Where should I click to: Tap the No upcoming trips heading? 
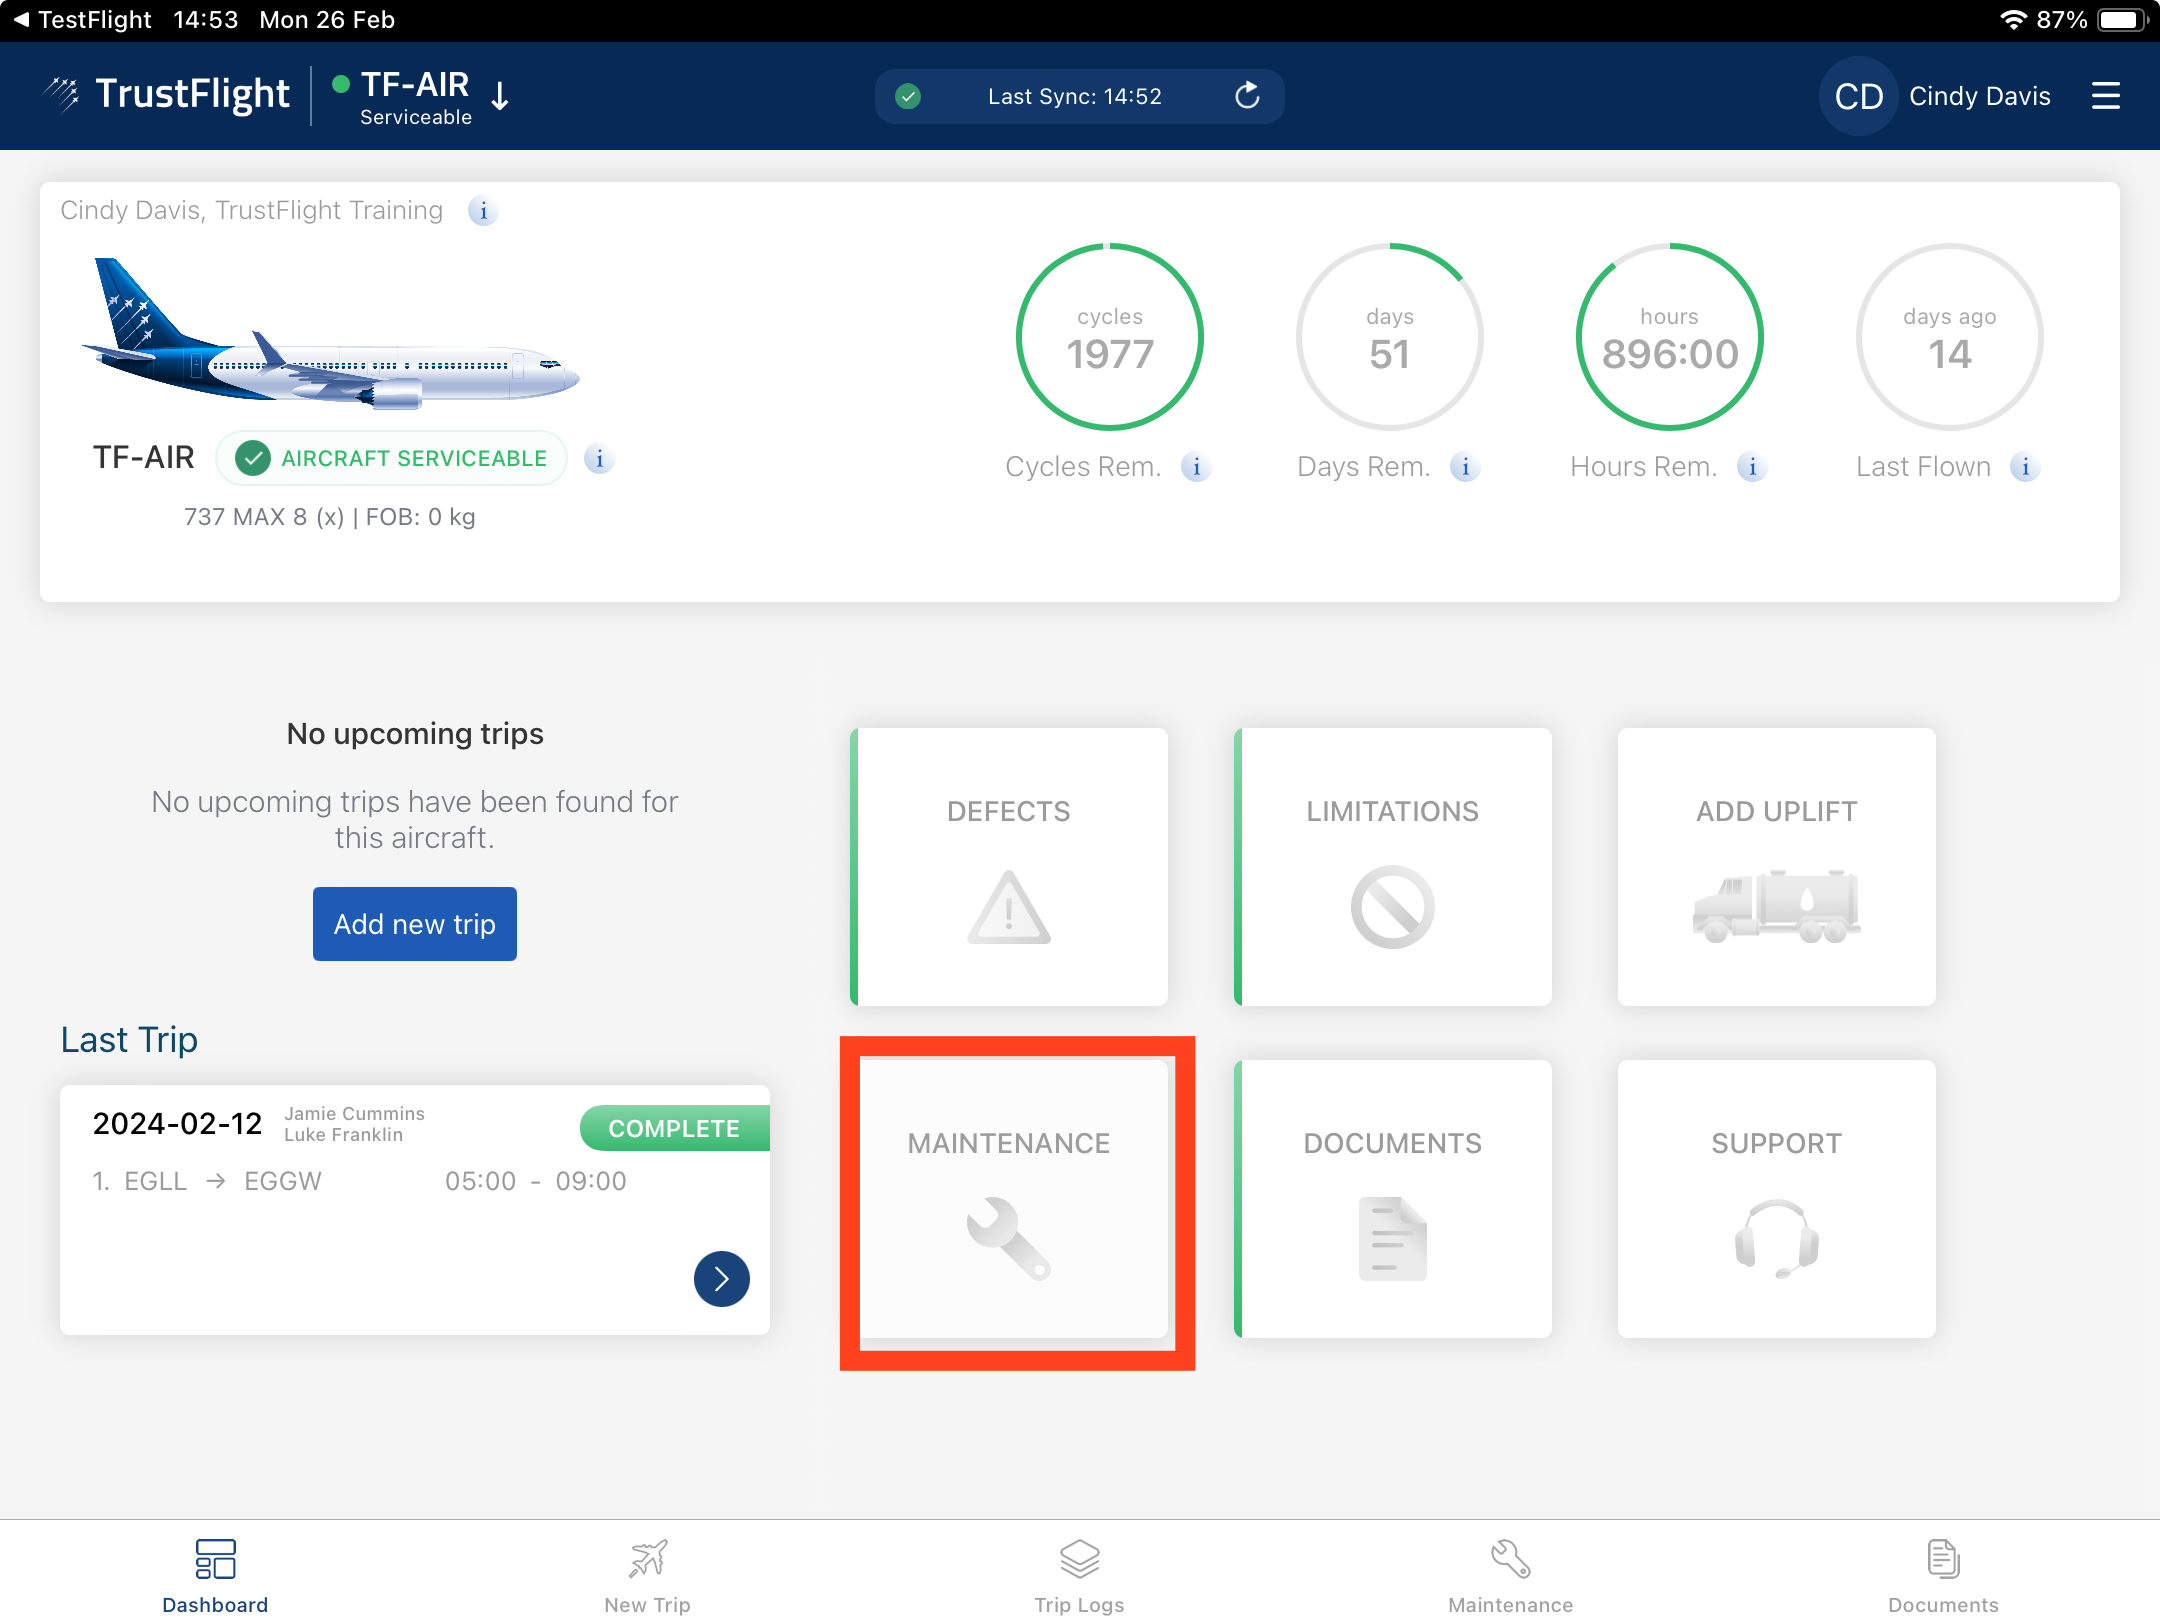[x=415, y=734]
